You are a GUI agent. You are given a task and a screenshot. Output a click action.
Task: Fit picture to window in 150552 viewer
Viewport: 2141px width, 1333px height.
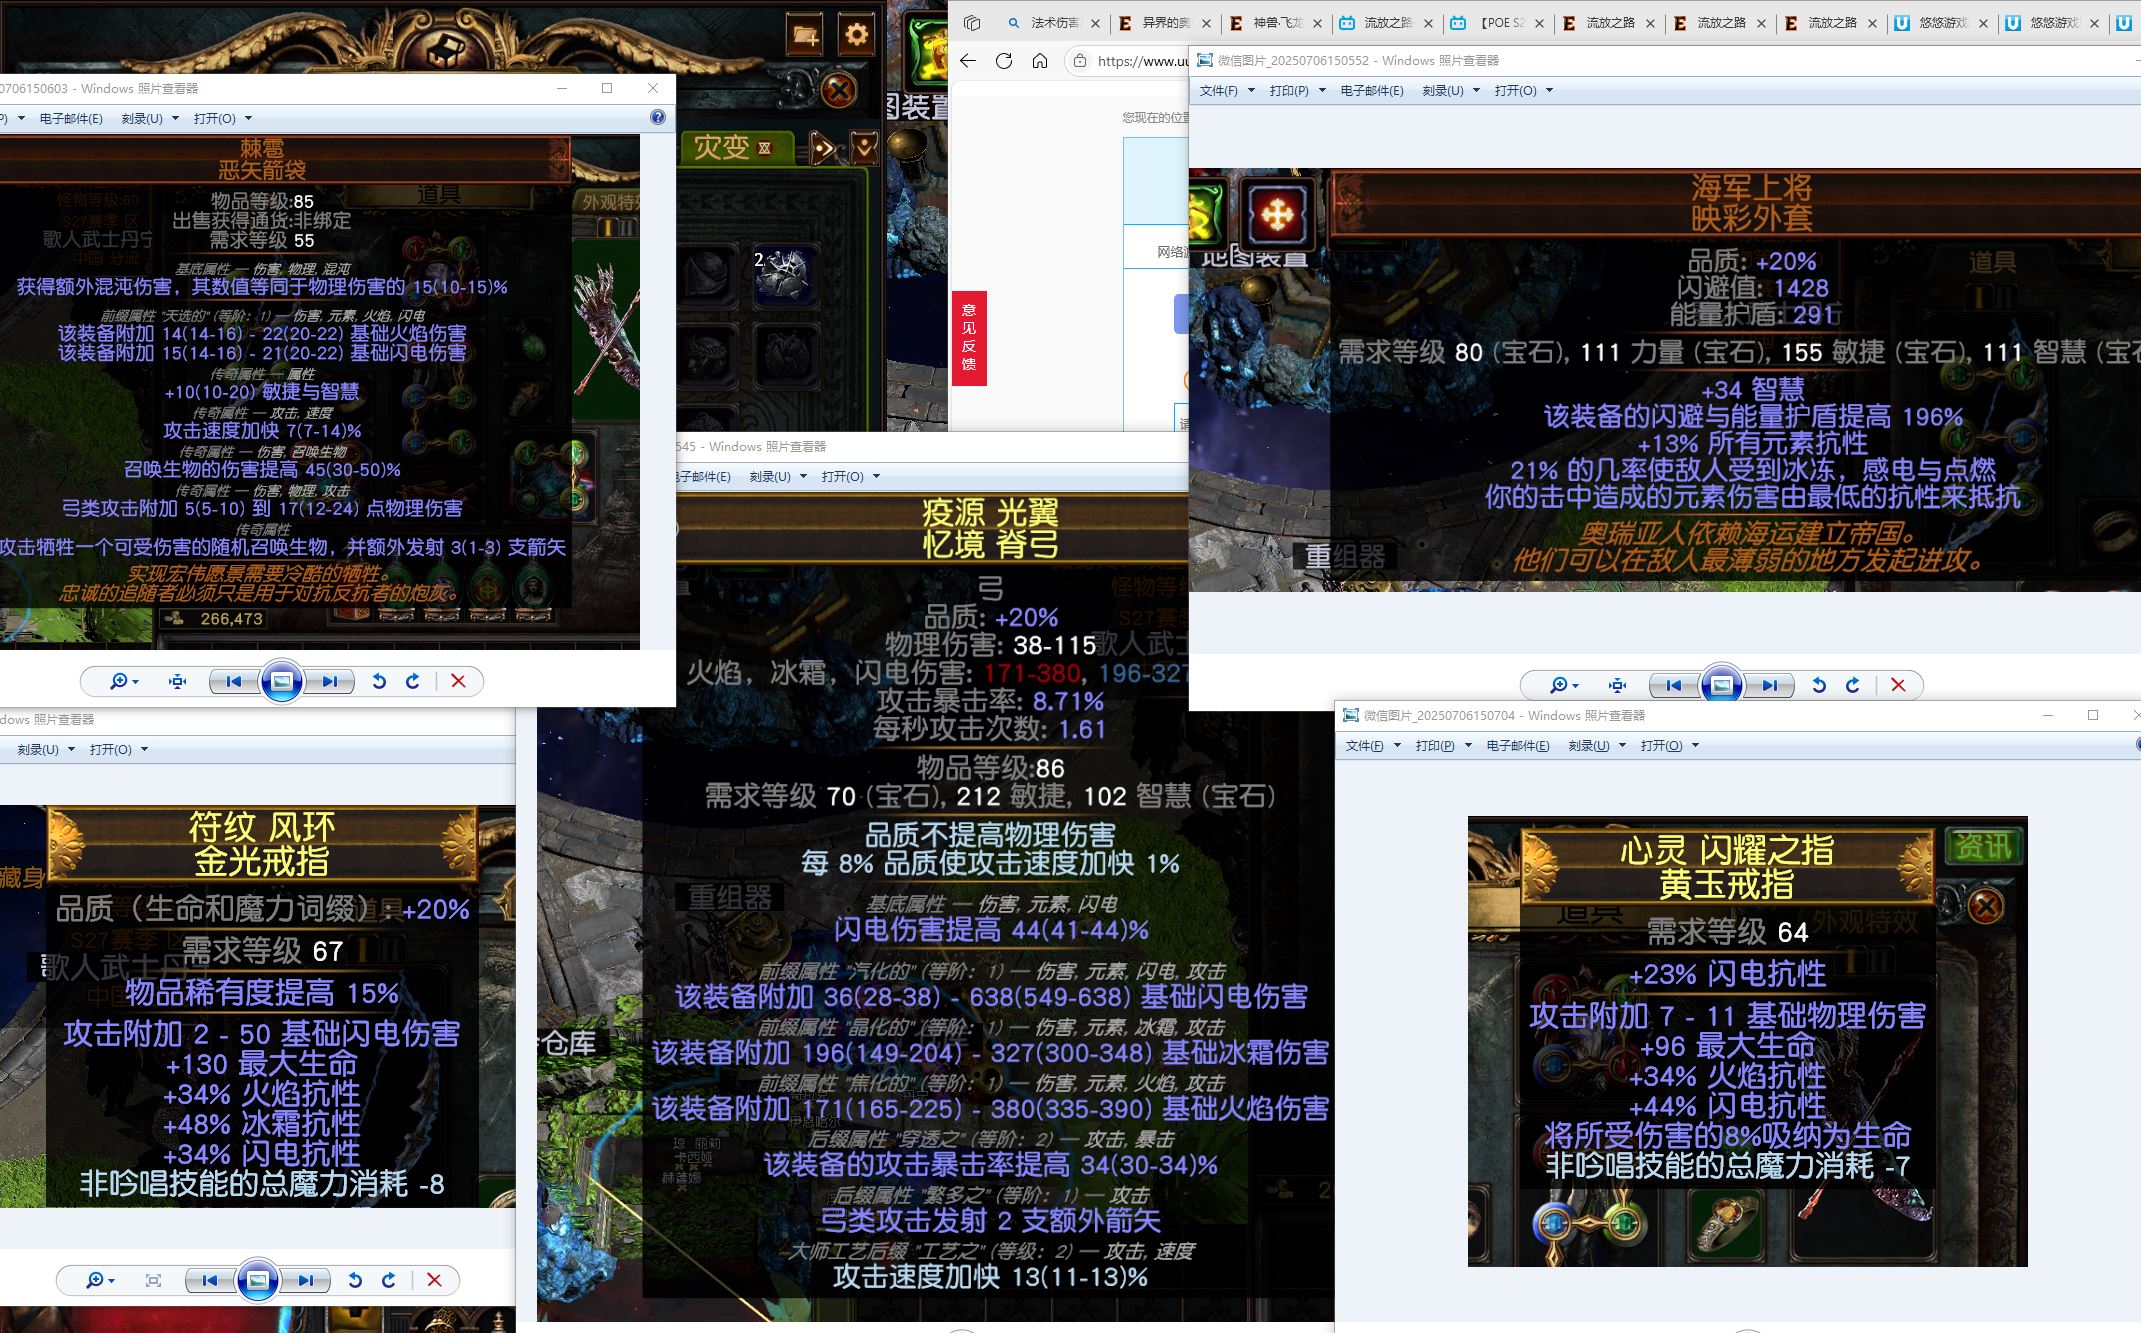click(1618, 685)
